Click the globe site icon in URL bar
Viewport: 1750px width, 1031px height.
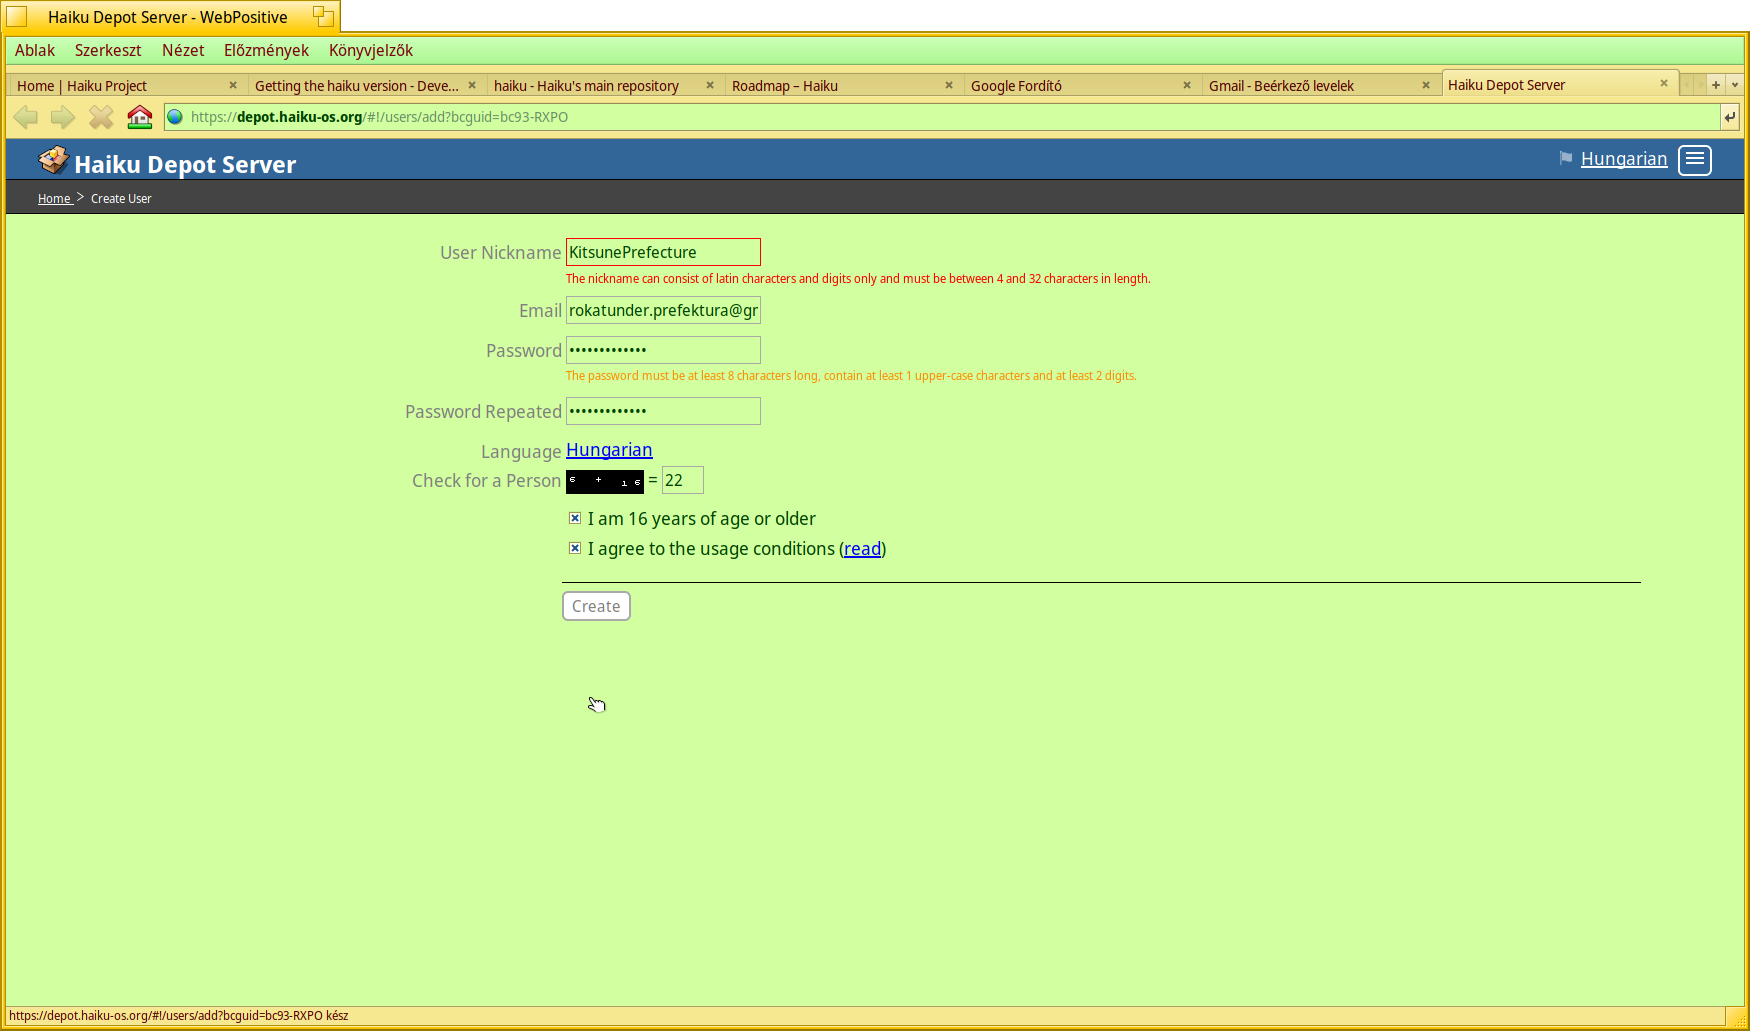point(175,117)
